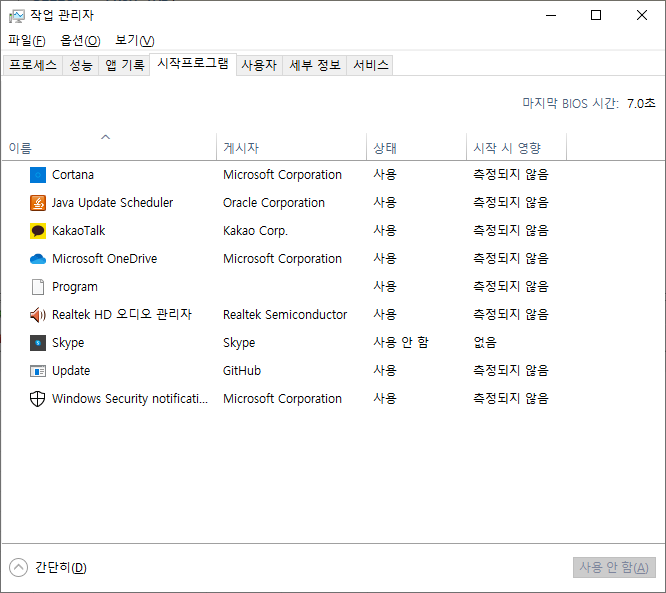Switch to the 서비스 tab
Image resolution: width=666 pixels, height=593 pixels.
pyautogui.click(x=370, y=65)
